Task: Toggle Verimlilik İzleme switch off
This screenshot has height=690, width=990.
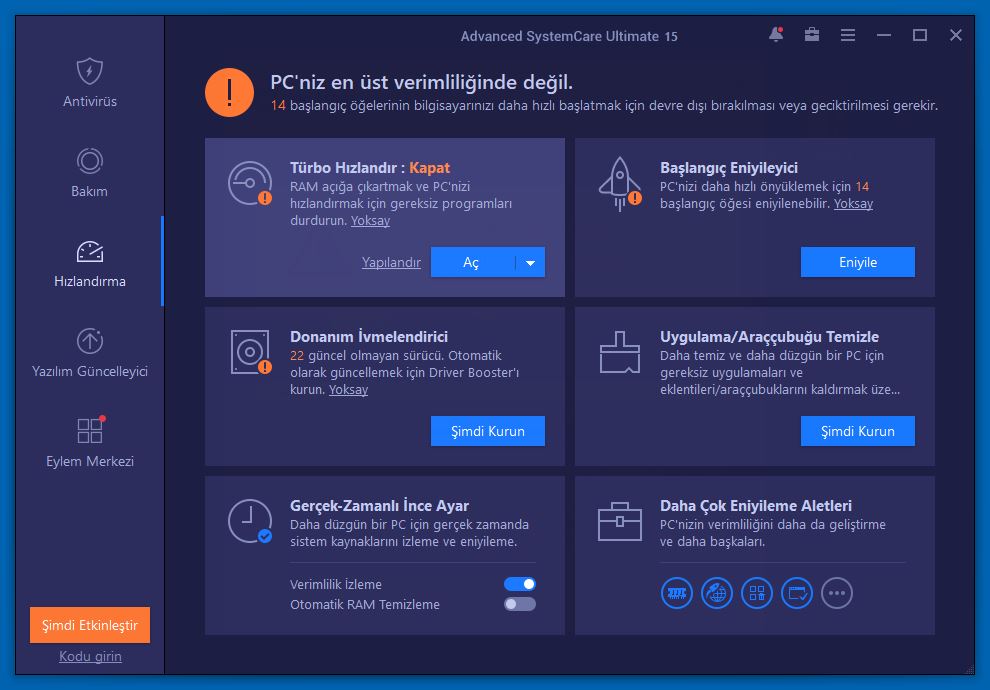Action: point(520,584)
